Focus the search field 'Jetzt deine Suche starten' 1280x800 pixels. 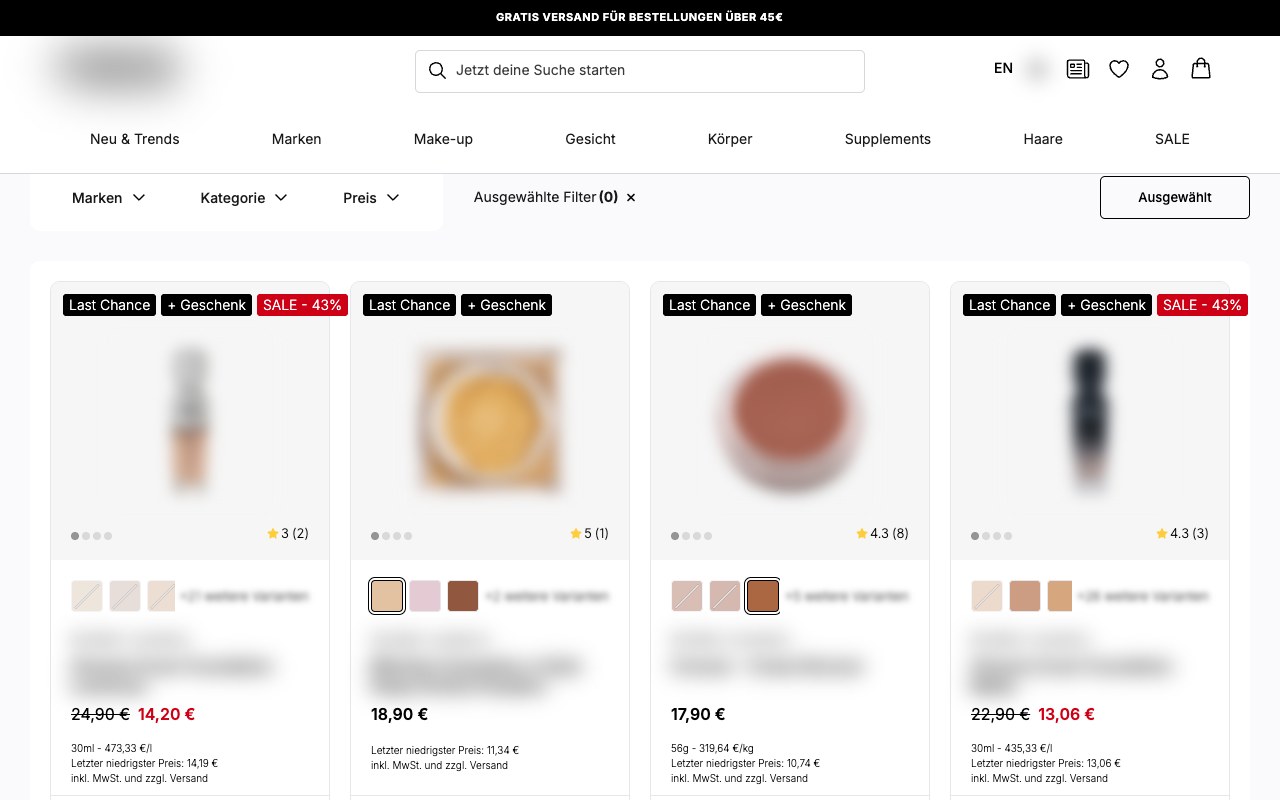pos(640,71)
